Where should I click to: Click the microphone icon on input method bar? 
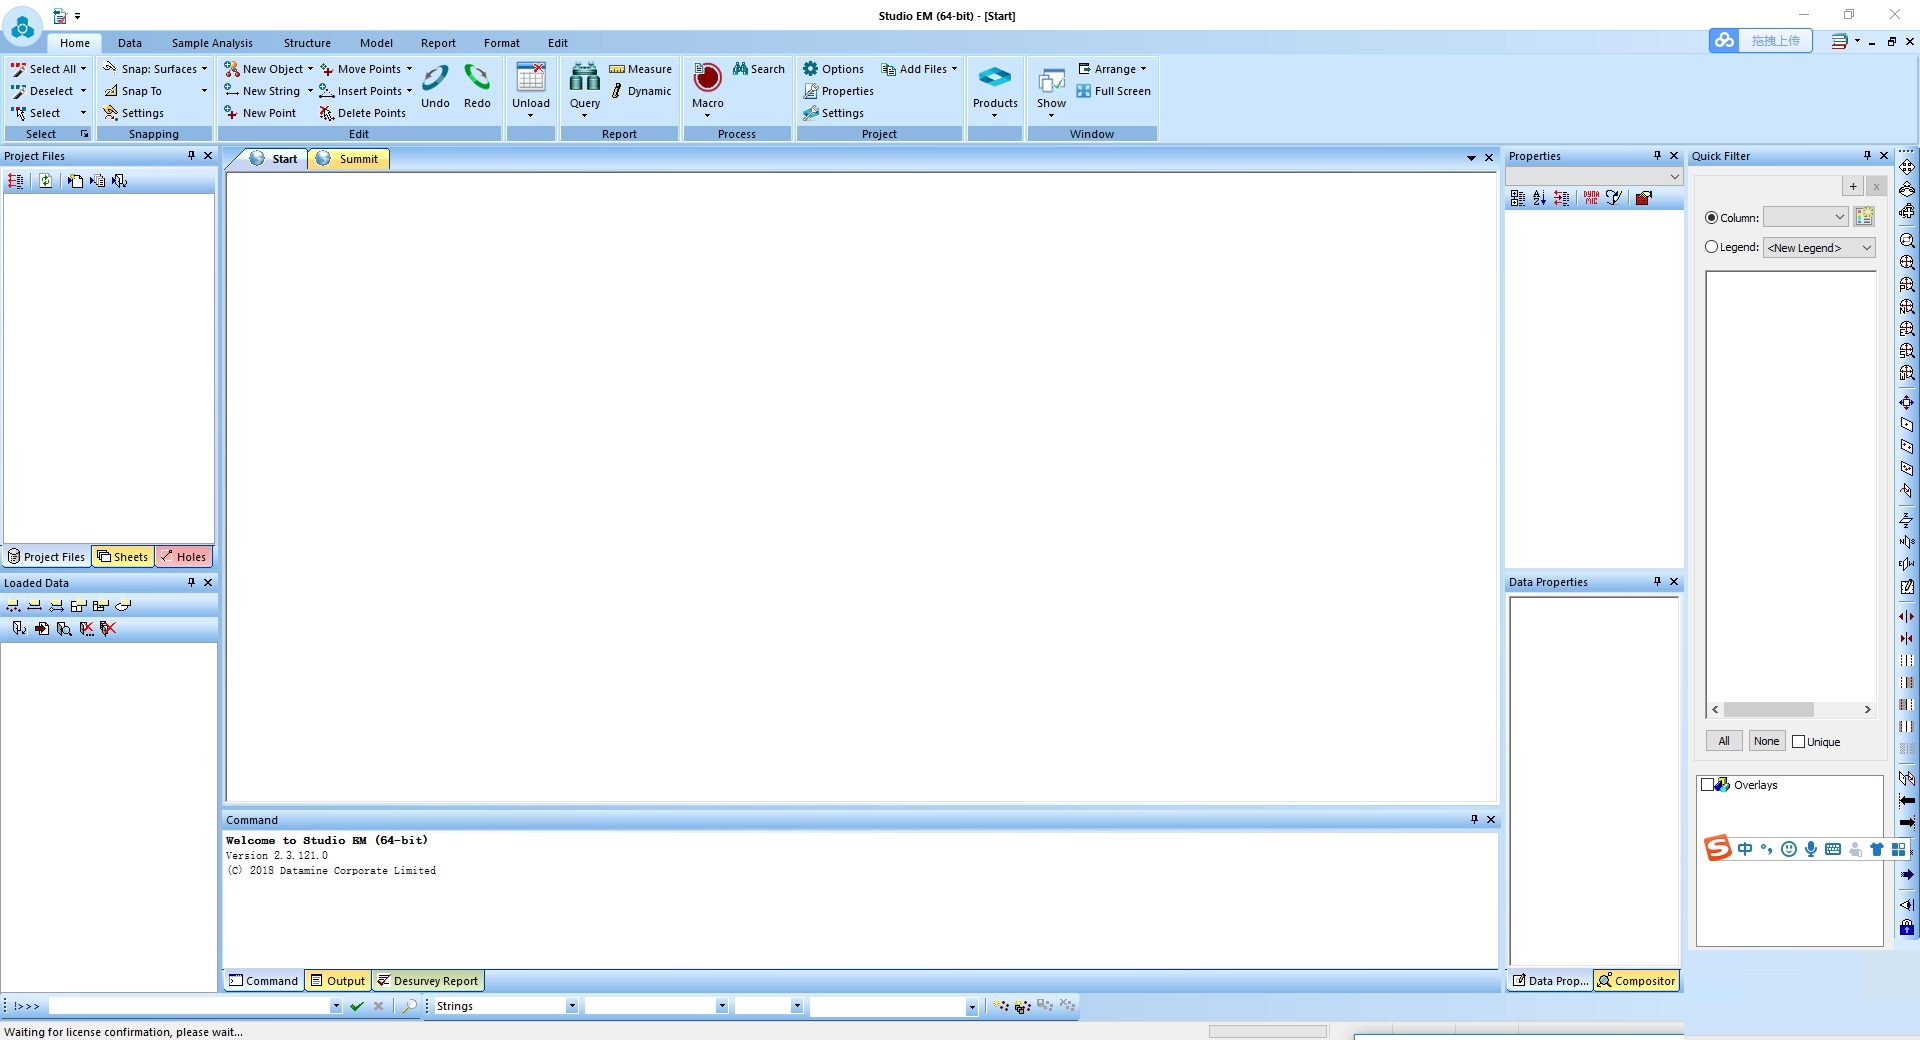tap(1810, 849)
